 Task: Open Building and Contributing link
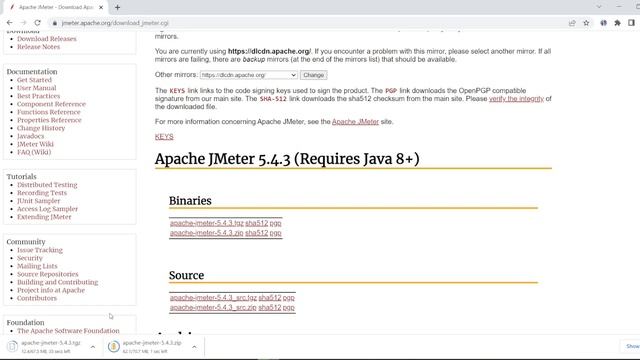(x=58, y=282)
